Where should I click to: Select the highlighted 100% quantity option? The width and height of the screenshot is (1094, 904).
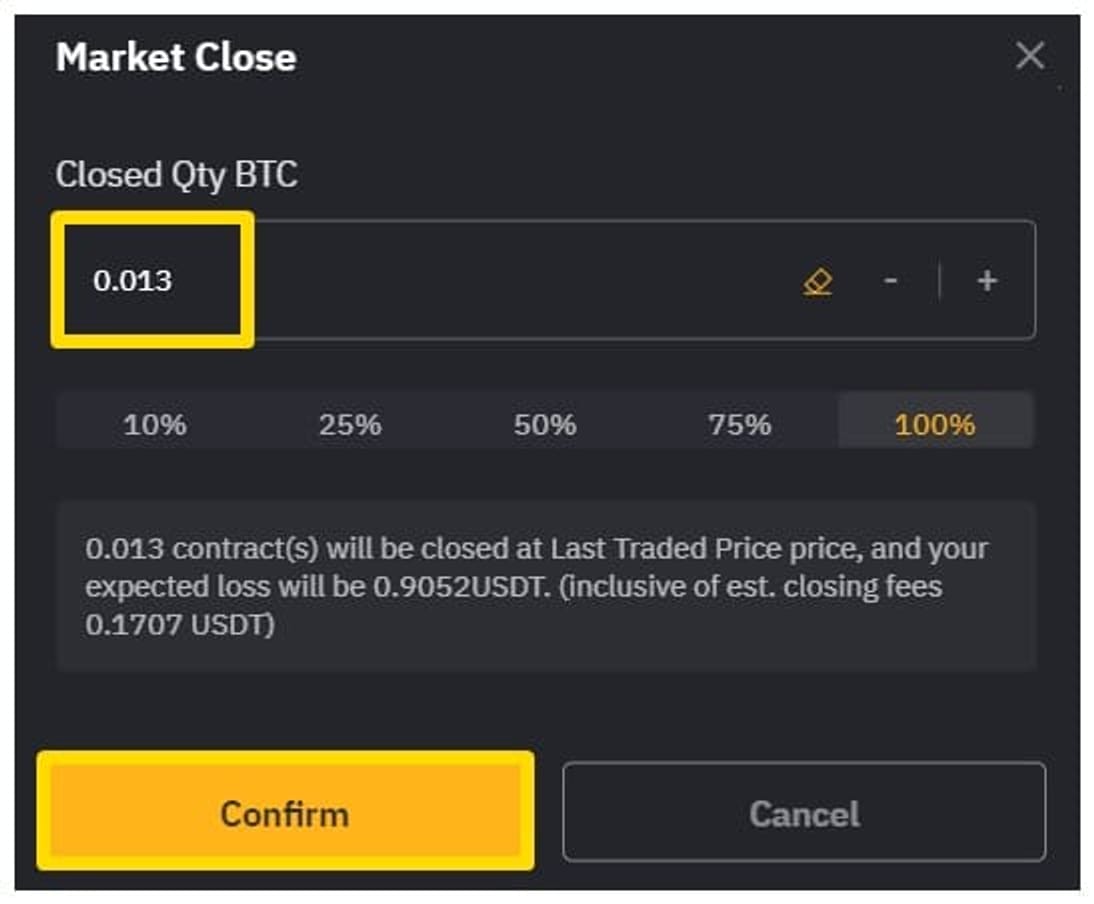click(x=935, y=424)
